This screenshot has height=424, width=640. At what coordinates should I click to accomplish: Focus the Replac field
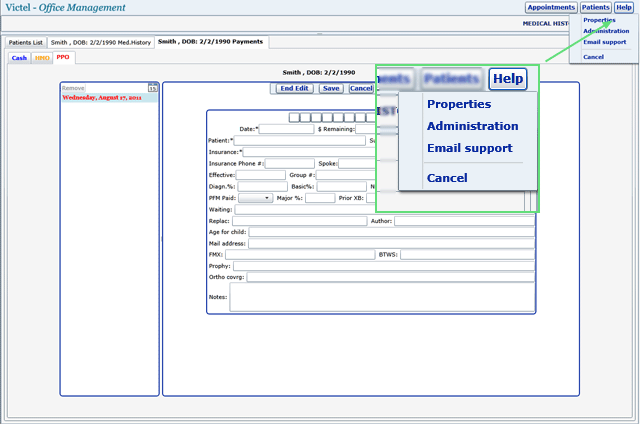point(300,221)
